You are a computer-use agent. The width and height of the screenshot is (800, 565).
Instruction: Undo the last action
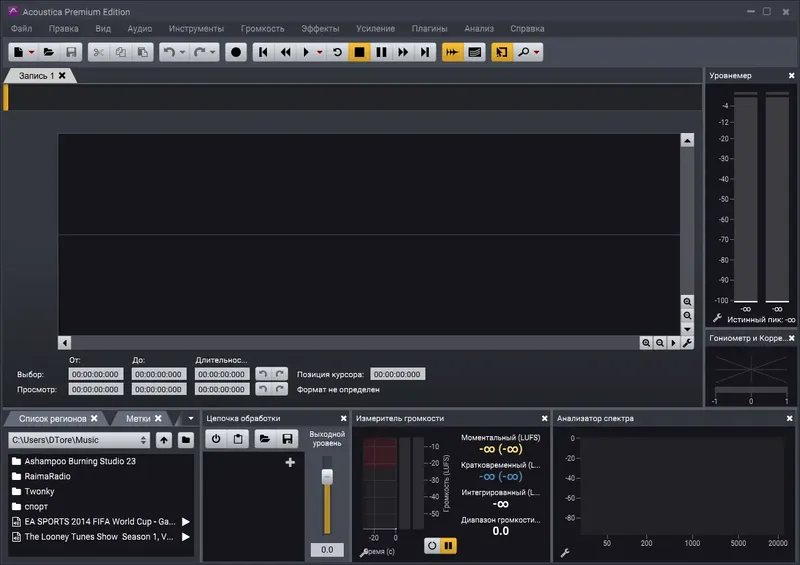coord(169,52)
